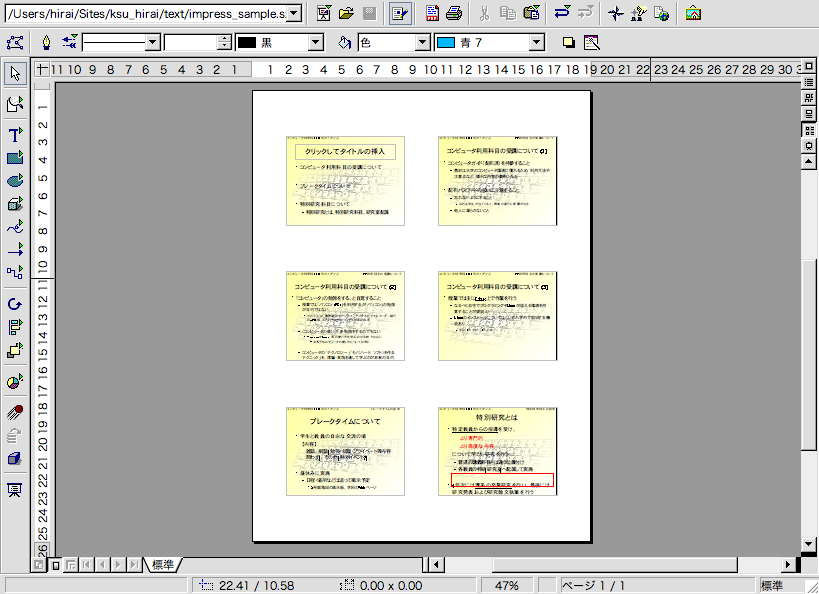Viewport: 819px width, 594px height.
Task: Click the black line color swatch
Action: point(247,42)
